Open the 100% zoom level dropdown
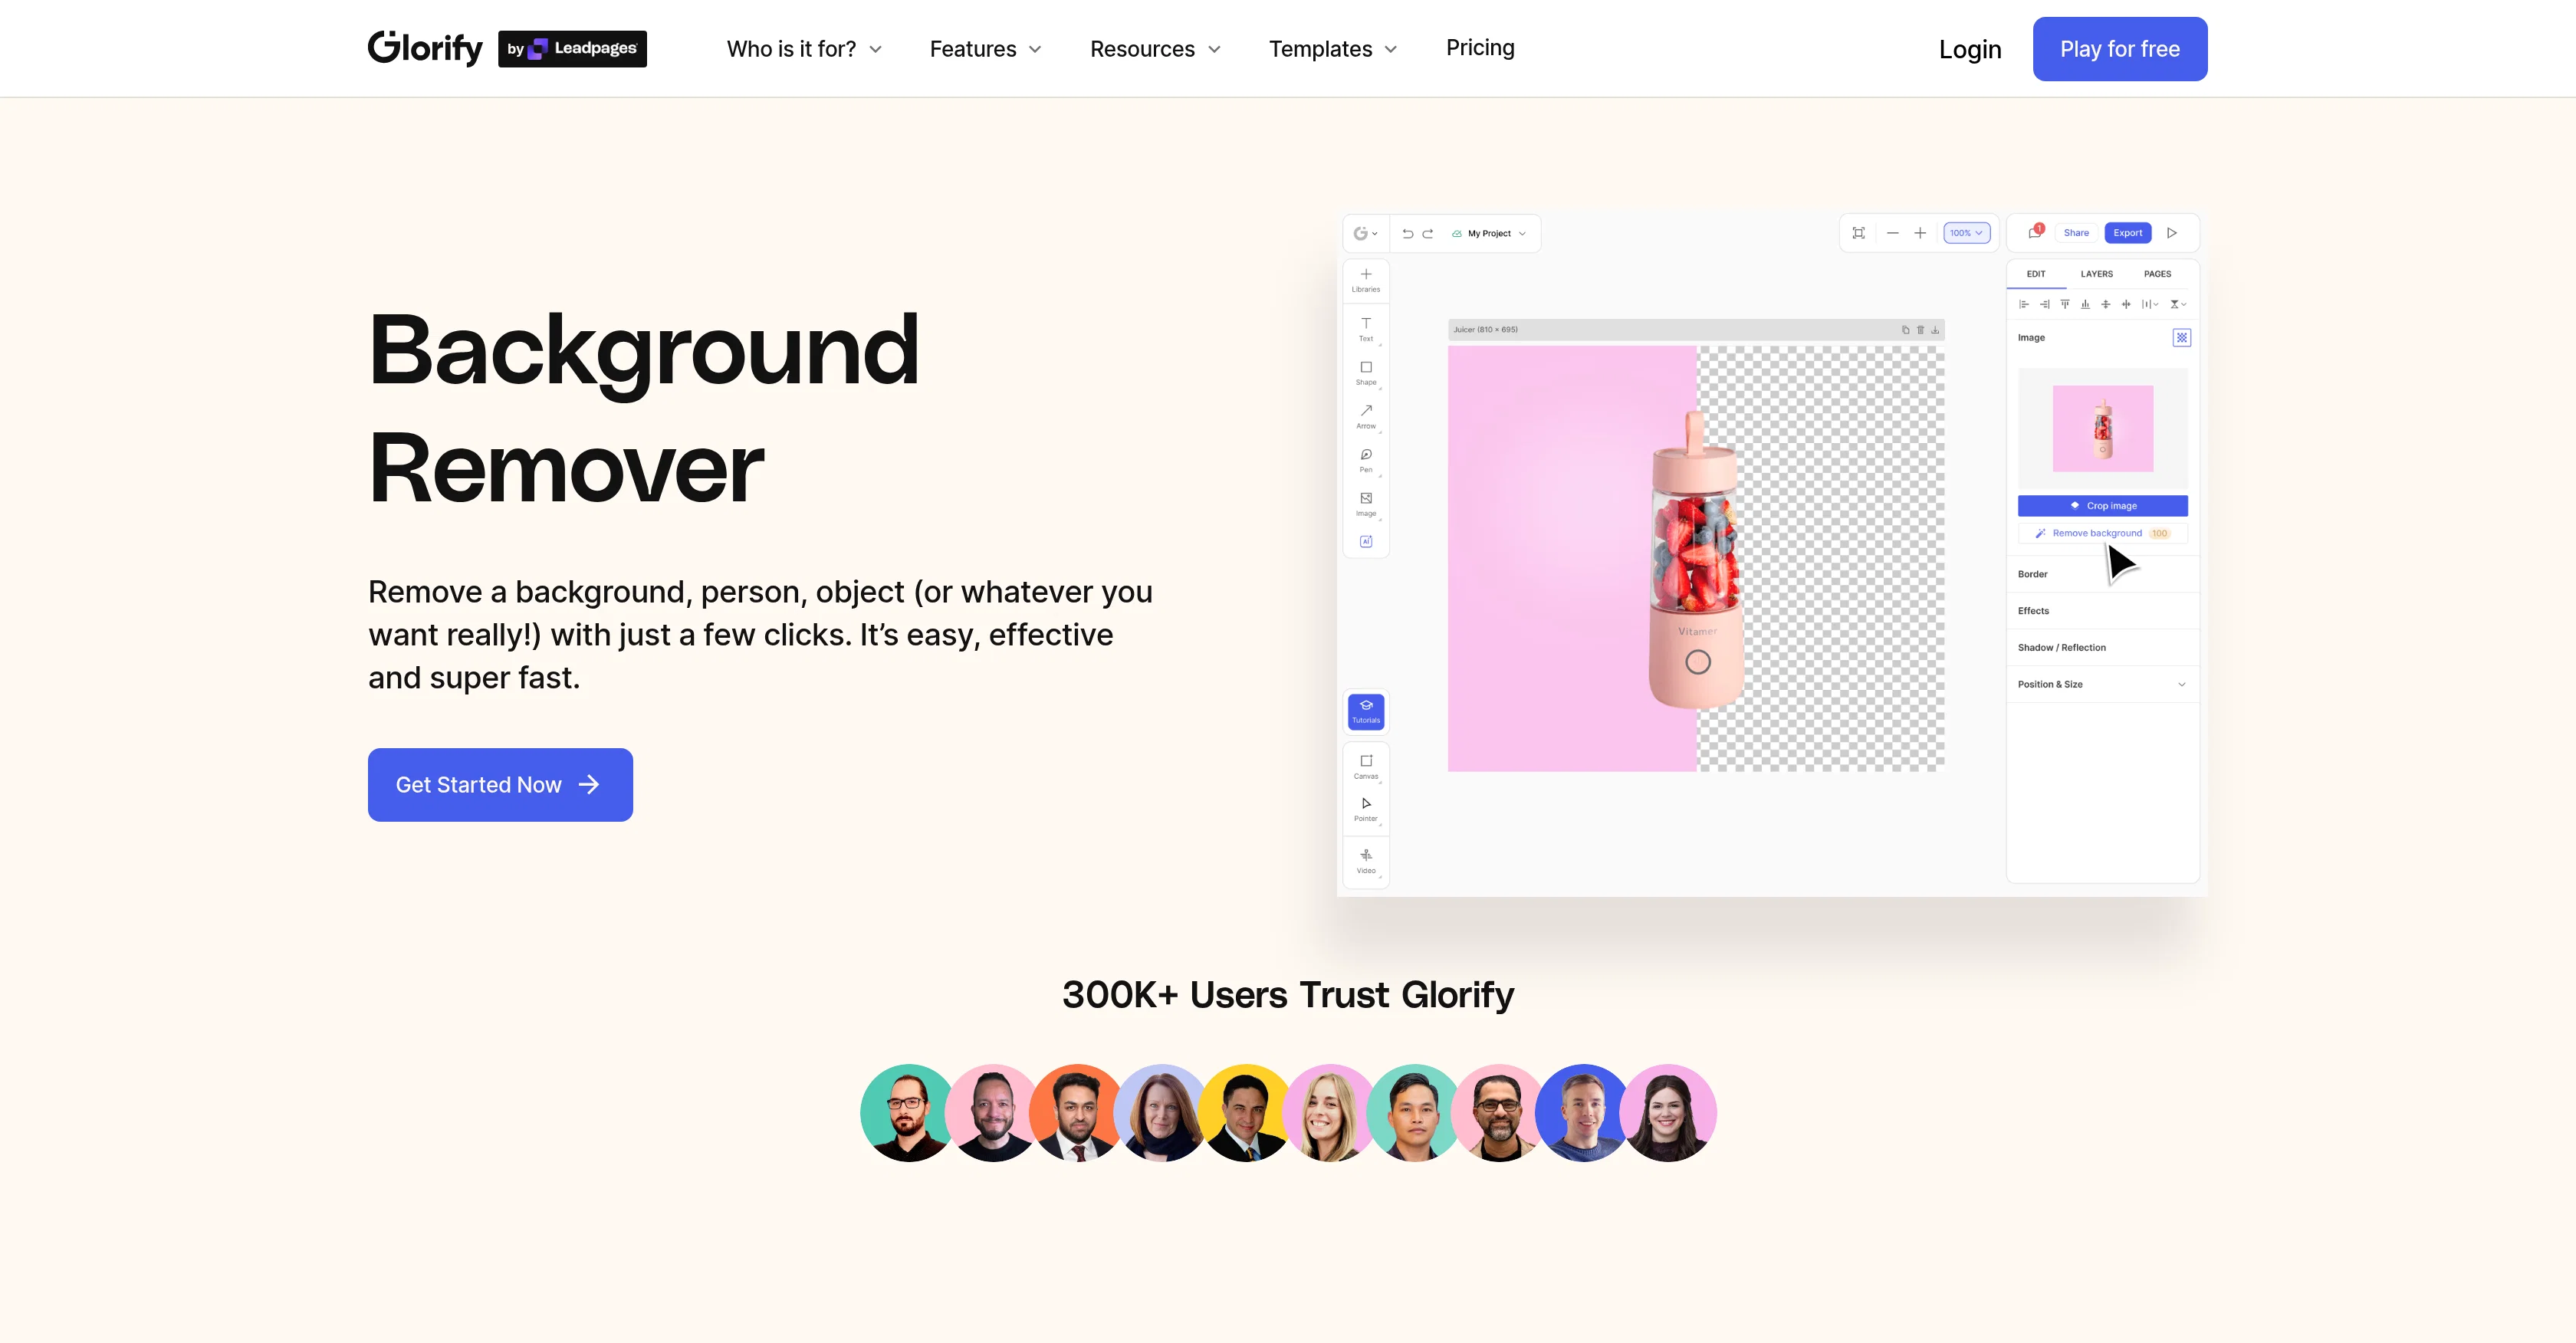The width and height of the screenshot is (2576, 1343). [x=1966, y=233]
